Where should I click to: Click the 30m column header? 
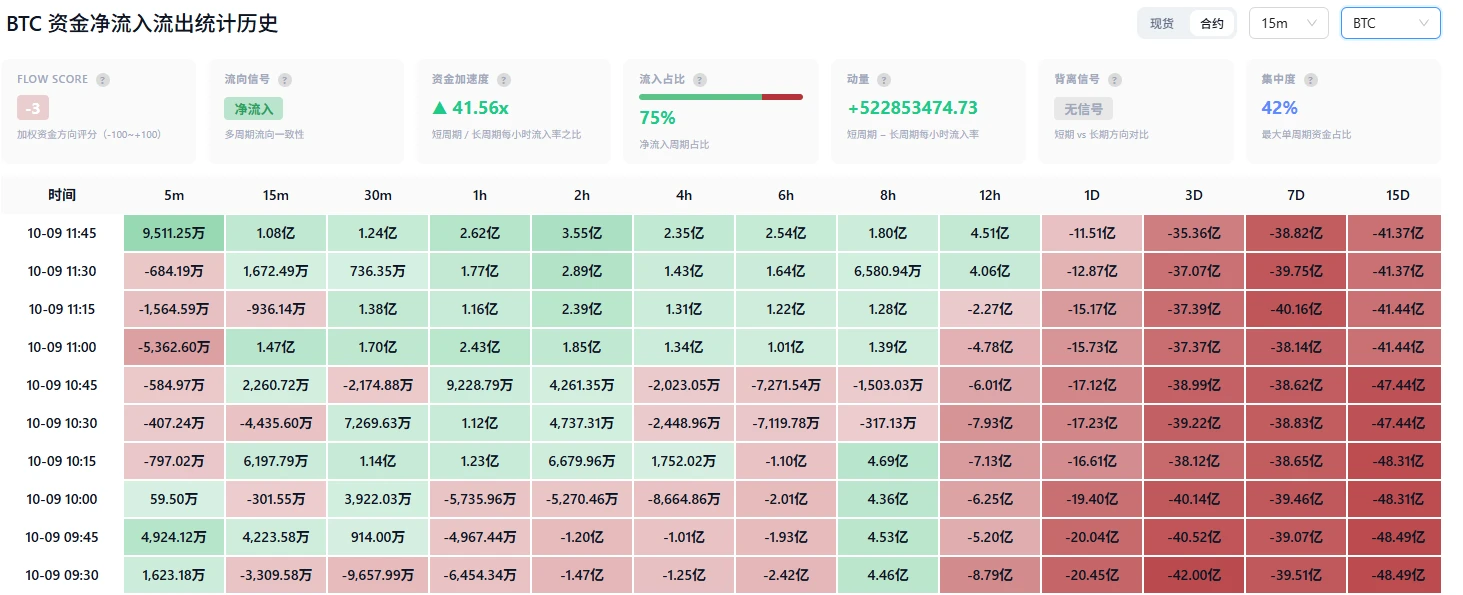pyautogui.click(x=378, y=195)
